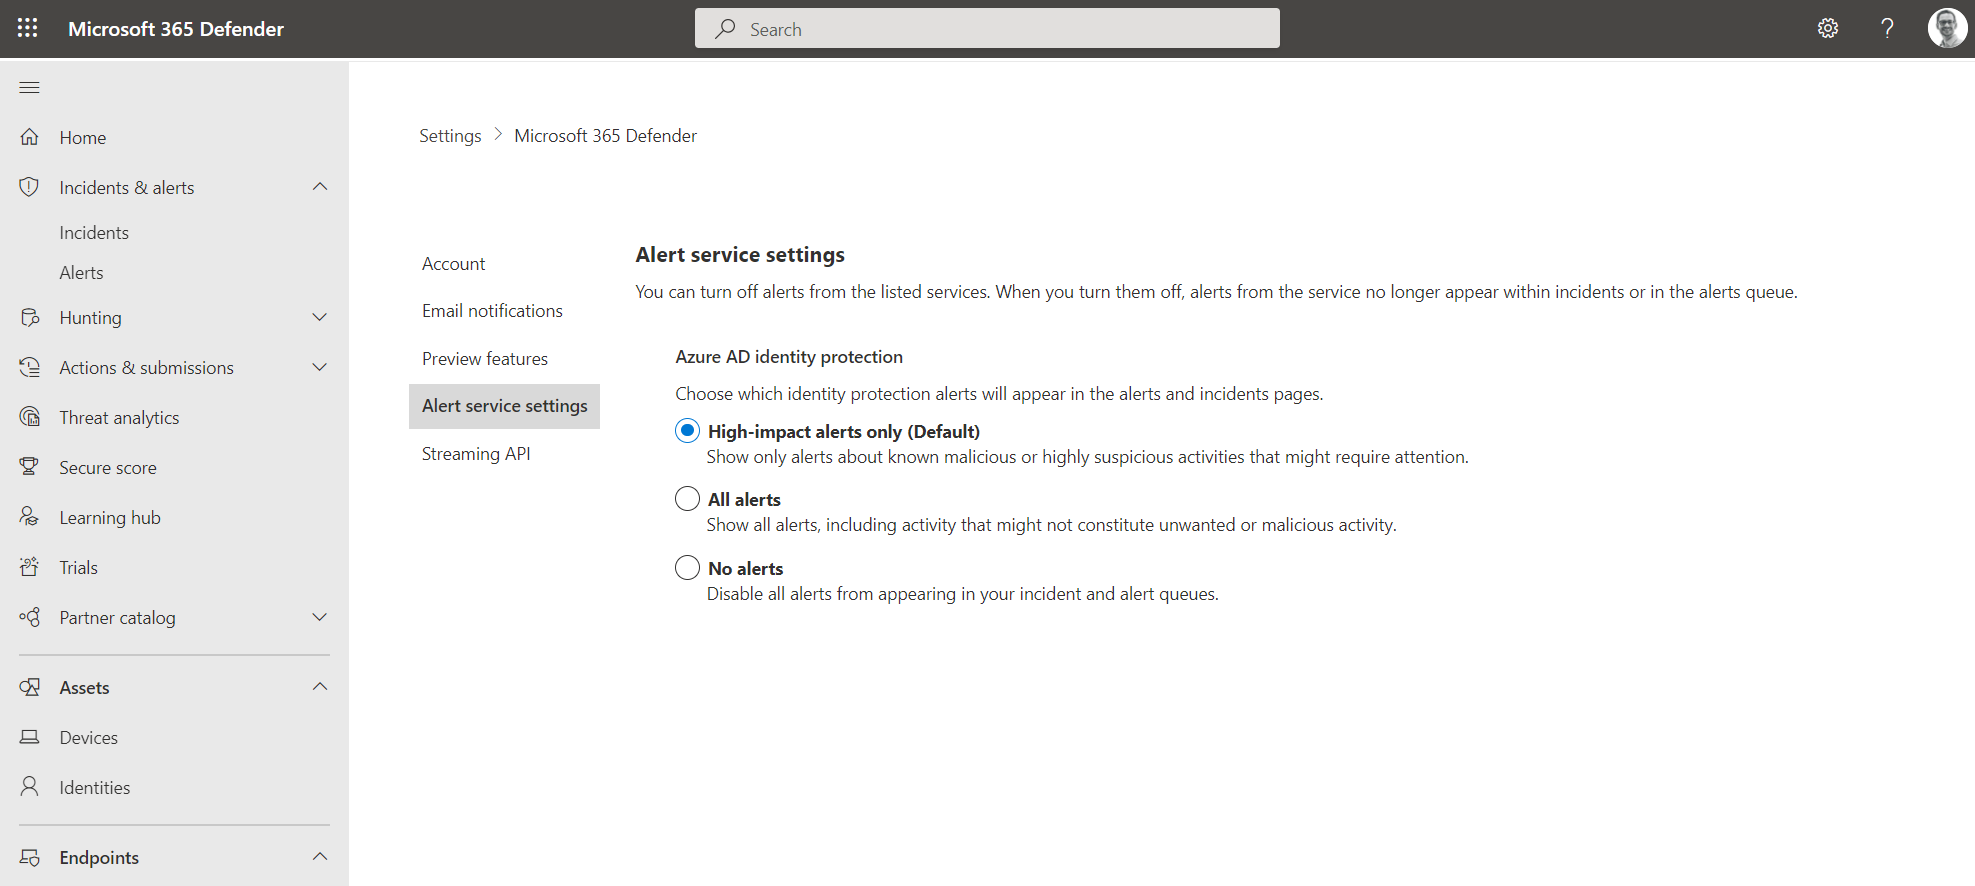Click the Home house icon

(x=30, y=137)
